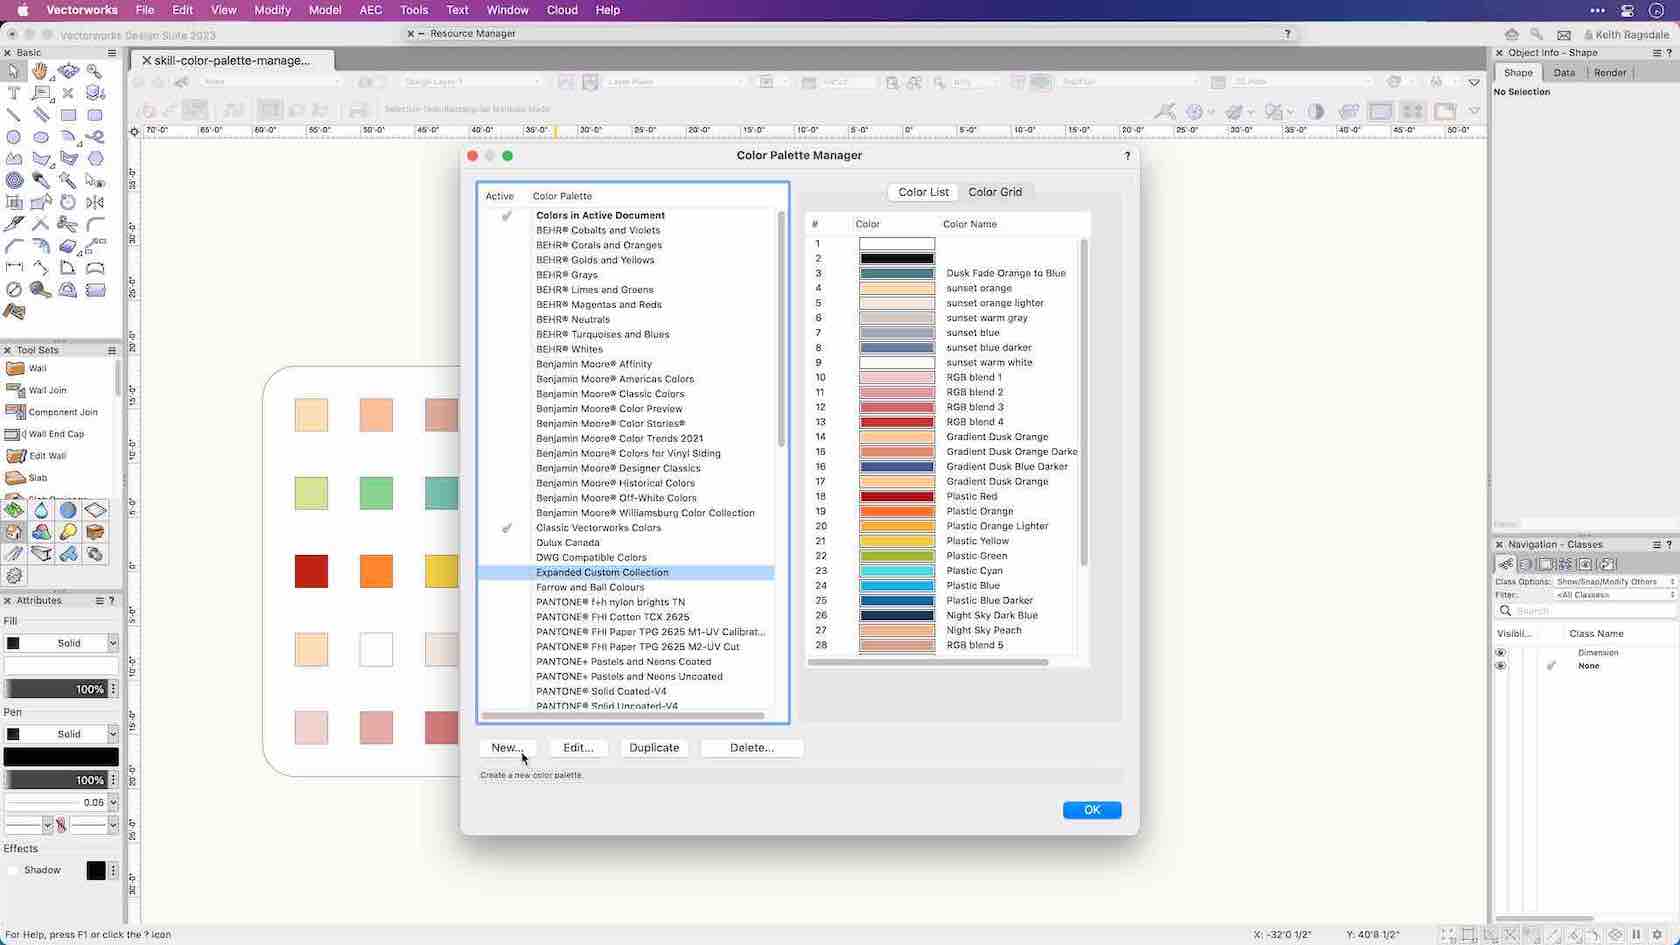Open the Cloud menu

[x=562, y=10]
